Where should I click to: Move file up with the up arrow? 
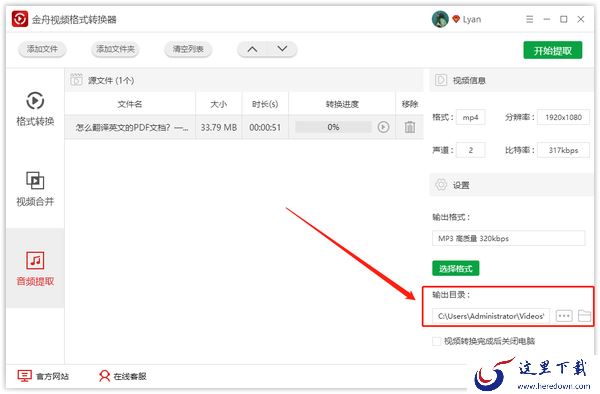[252, 49]
